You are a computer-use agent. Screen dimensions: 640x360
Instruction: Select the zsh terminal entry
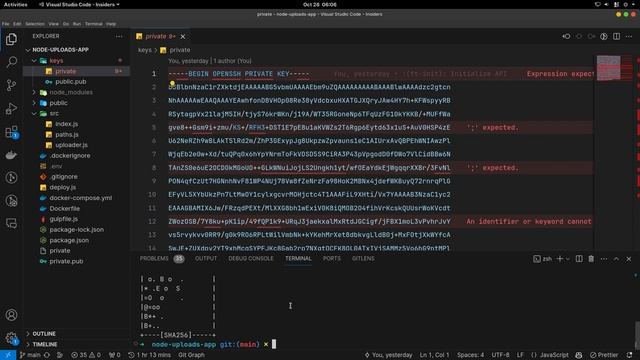point(542,259)
